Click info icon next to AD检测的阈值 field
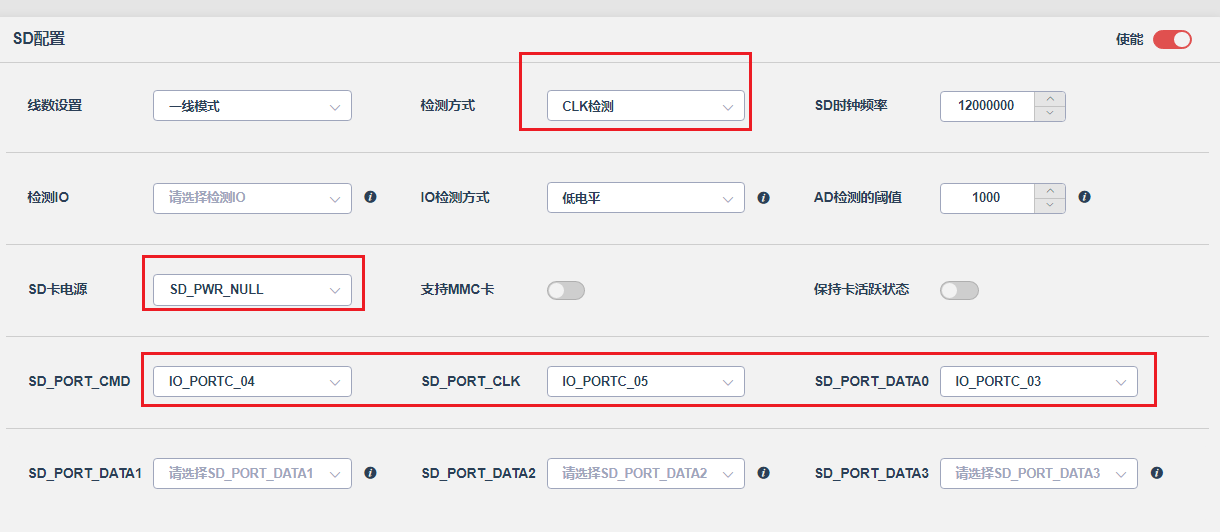Viewport: 1220px width, 532px height. point(1084,197)
